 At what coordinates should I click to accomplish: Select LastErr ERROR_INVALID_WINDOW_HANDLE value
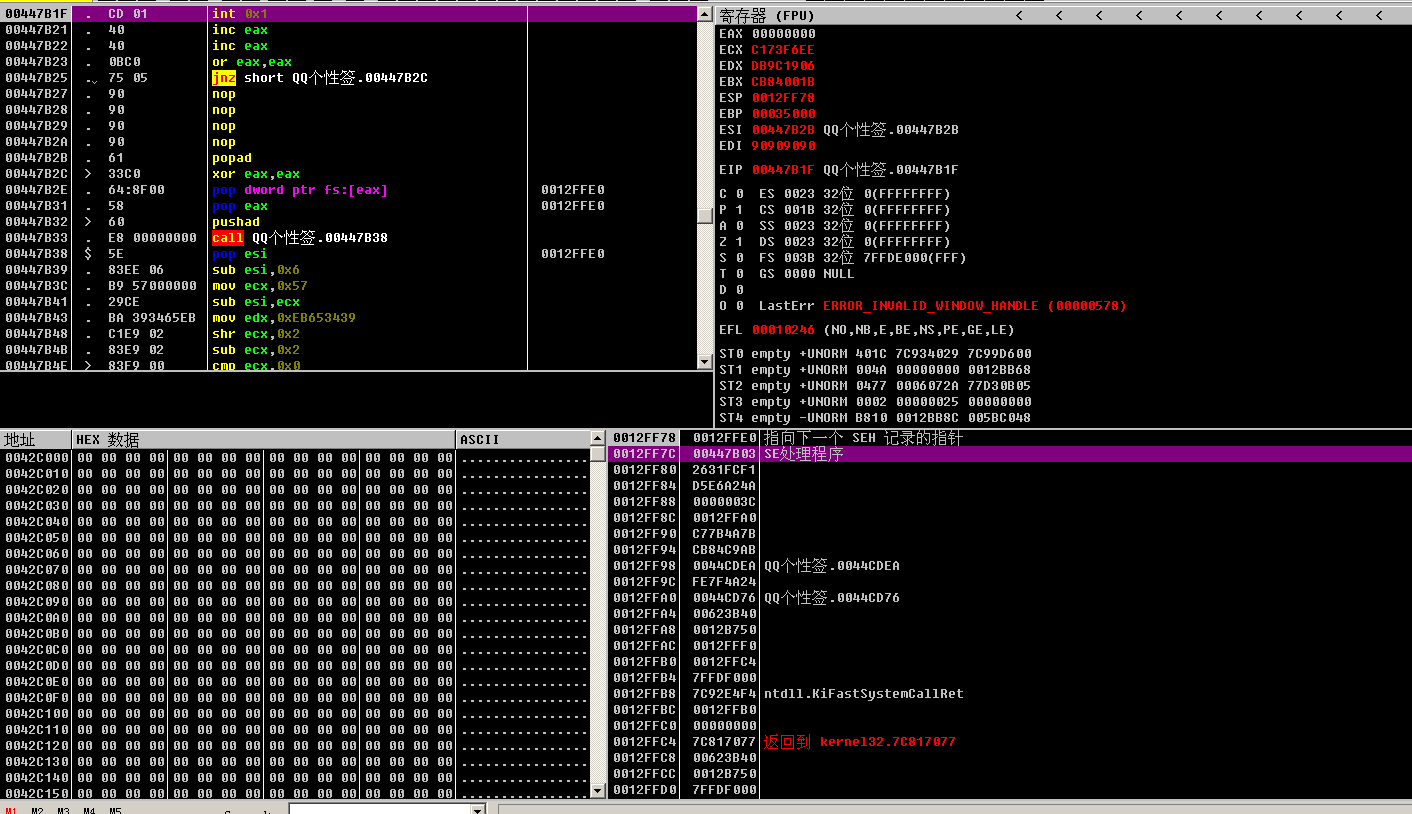tap(974, 306)
